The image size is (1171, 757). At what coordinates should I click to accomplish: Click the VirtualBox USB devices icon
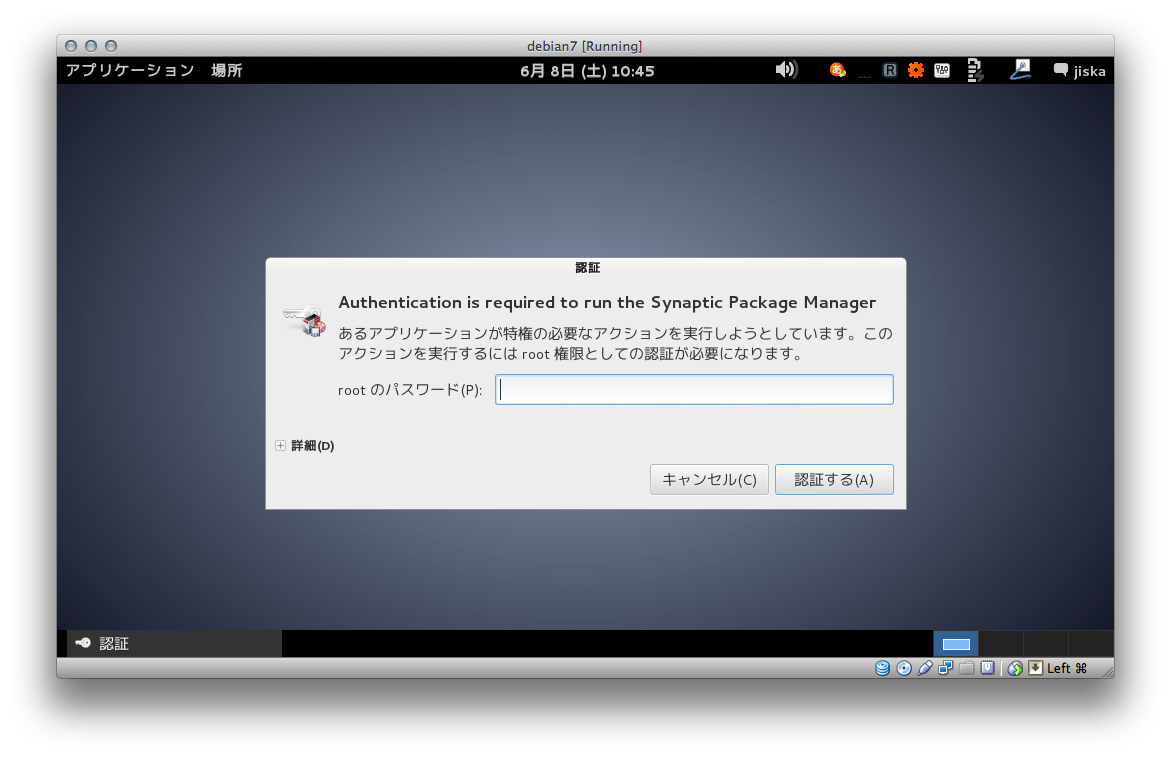925,668
